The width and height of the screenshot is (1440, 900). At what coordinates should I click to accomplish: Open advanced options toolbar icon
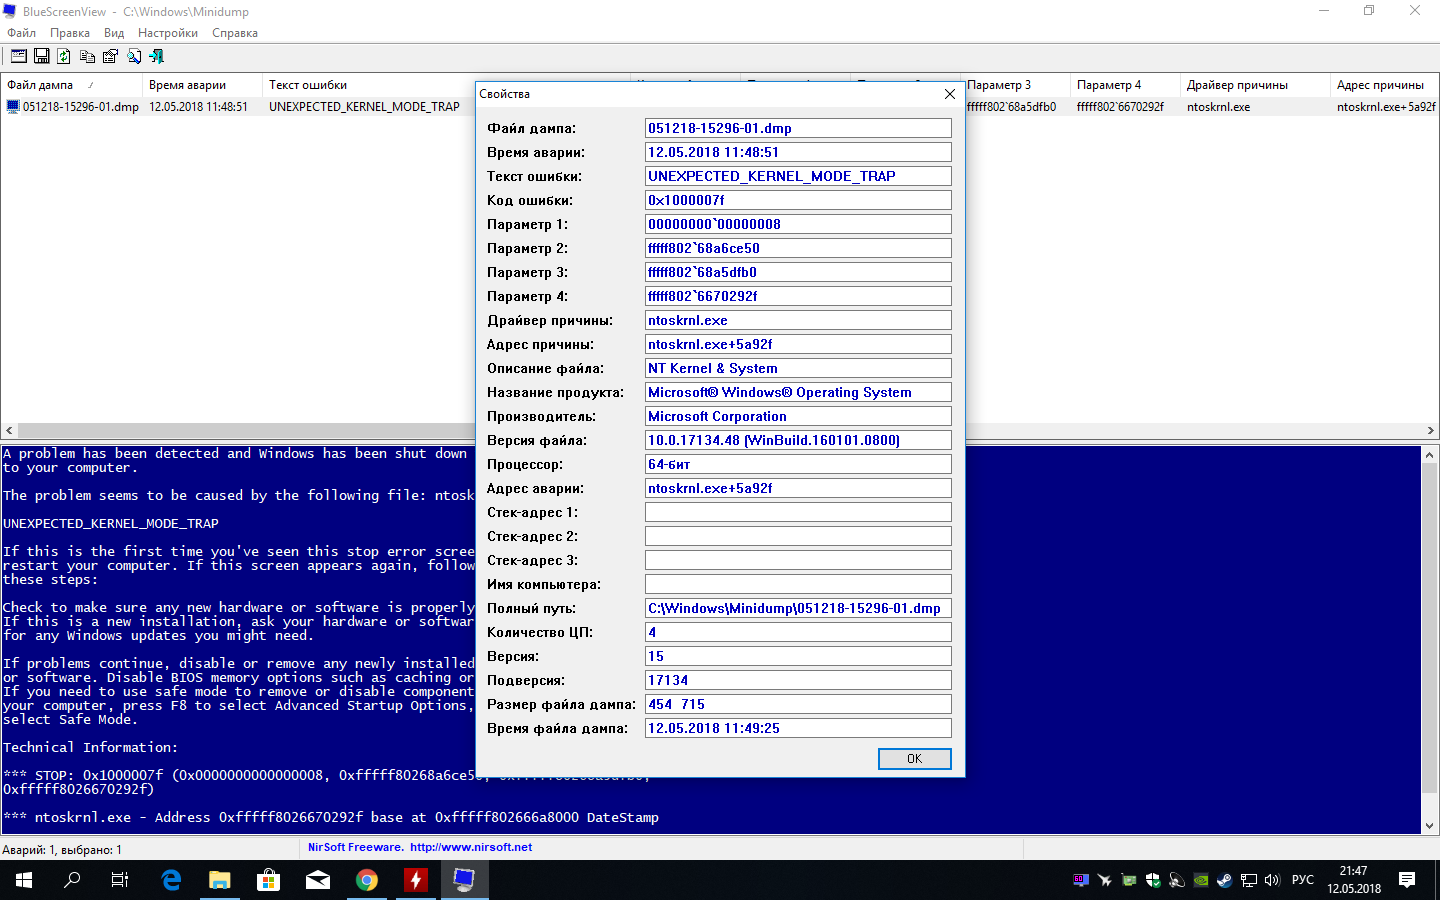click(18, 56)
